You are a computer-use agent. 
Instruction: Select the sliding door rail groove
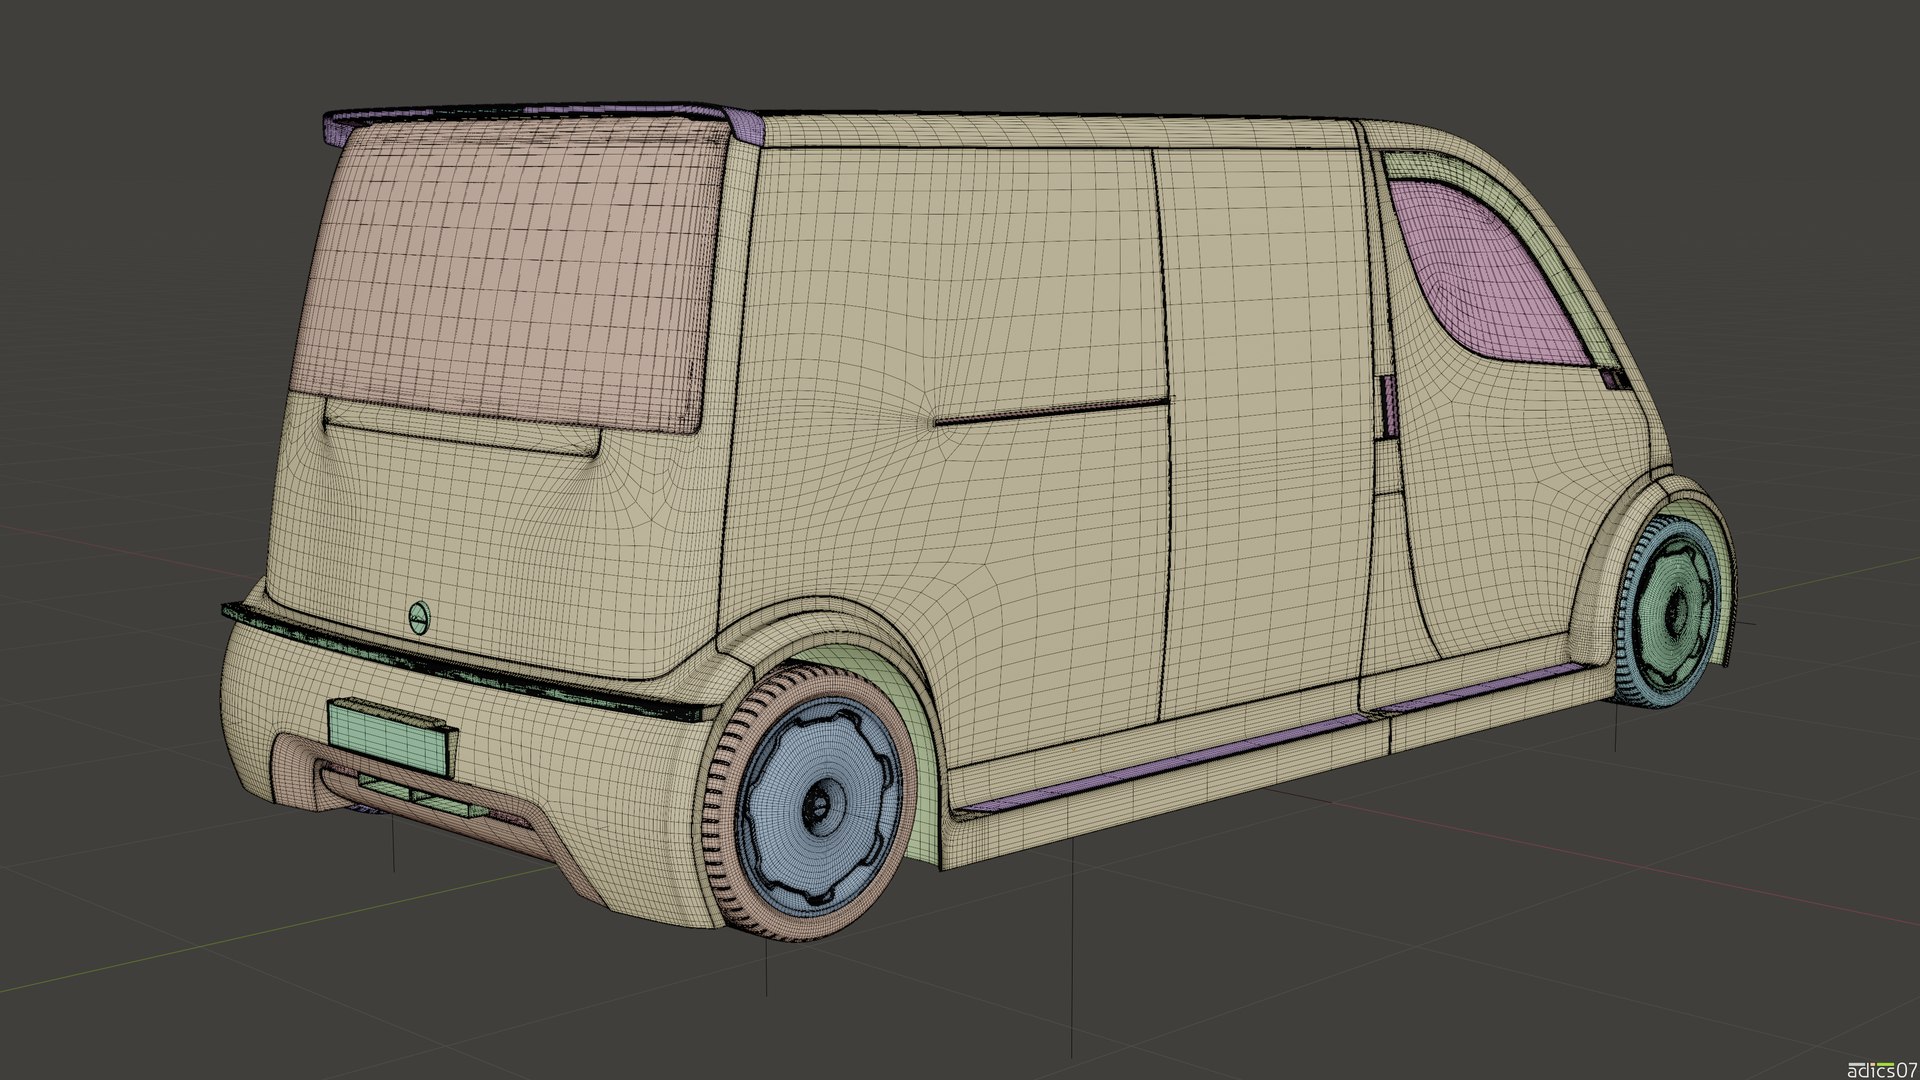click(1050, 412)
